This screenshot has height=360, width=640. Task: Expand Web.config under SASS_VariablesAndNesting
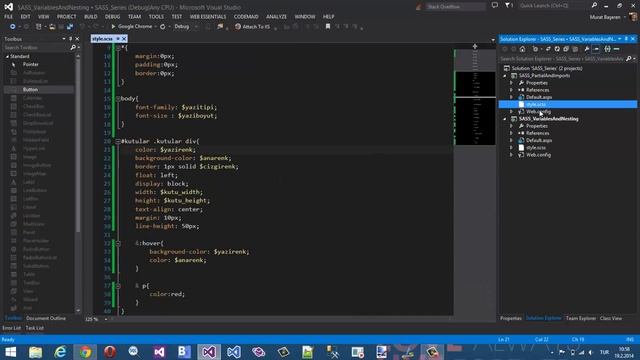tap(511, 155)
